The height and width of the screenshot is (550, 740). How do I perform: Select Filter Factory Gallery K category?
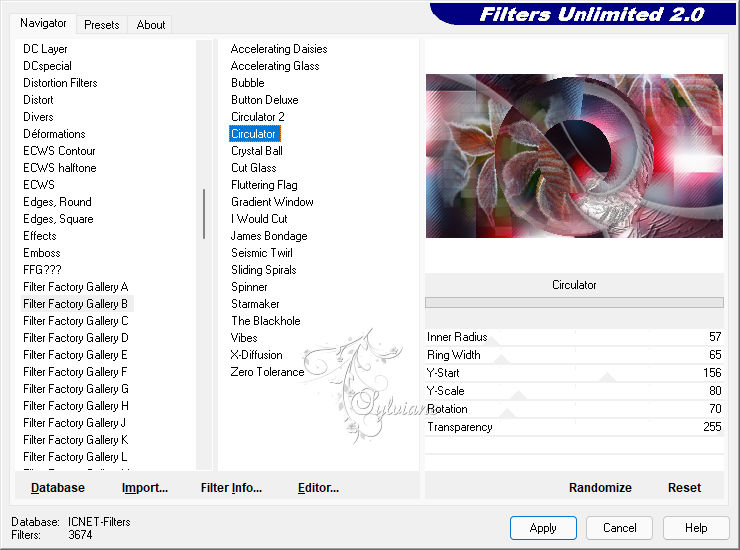[76, 440]
